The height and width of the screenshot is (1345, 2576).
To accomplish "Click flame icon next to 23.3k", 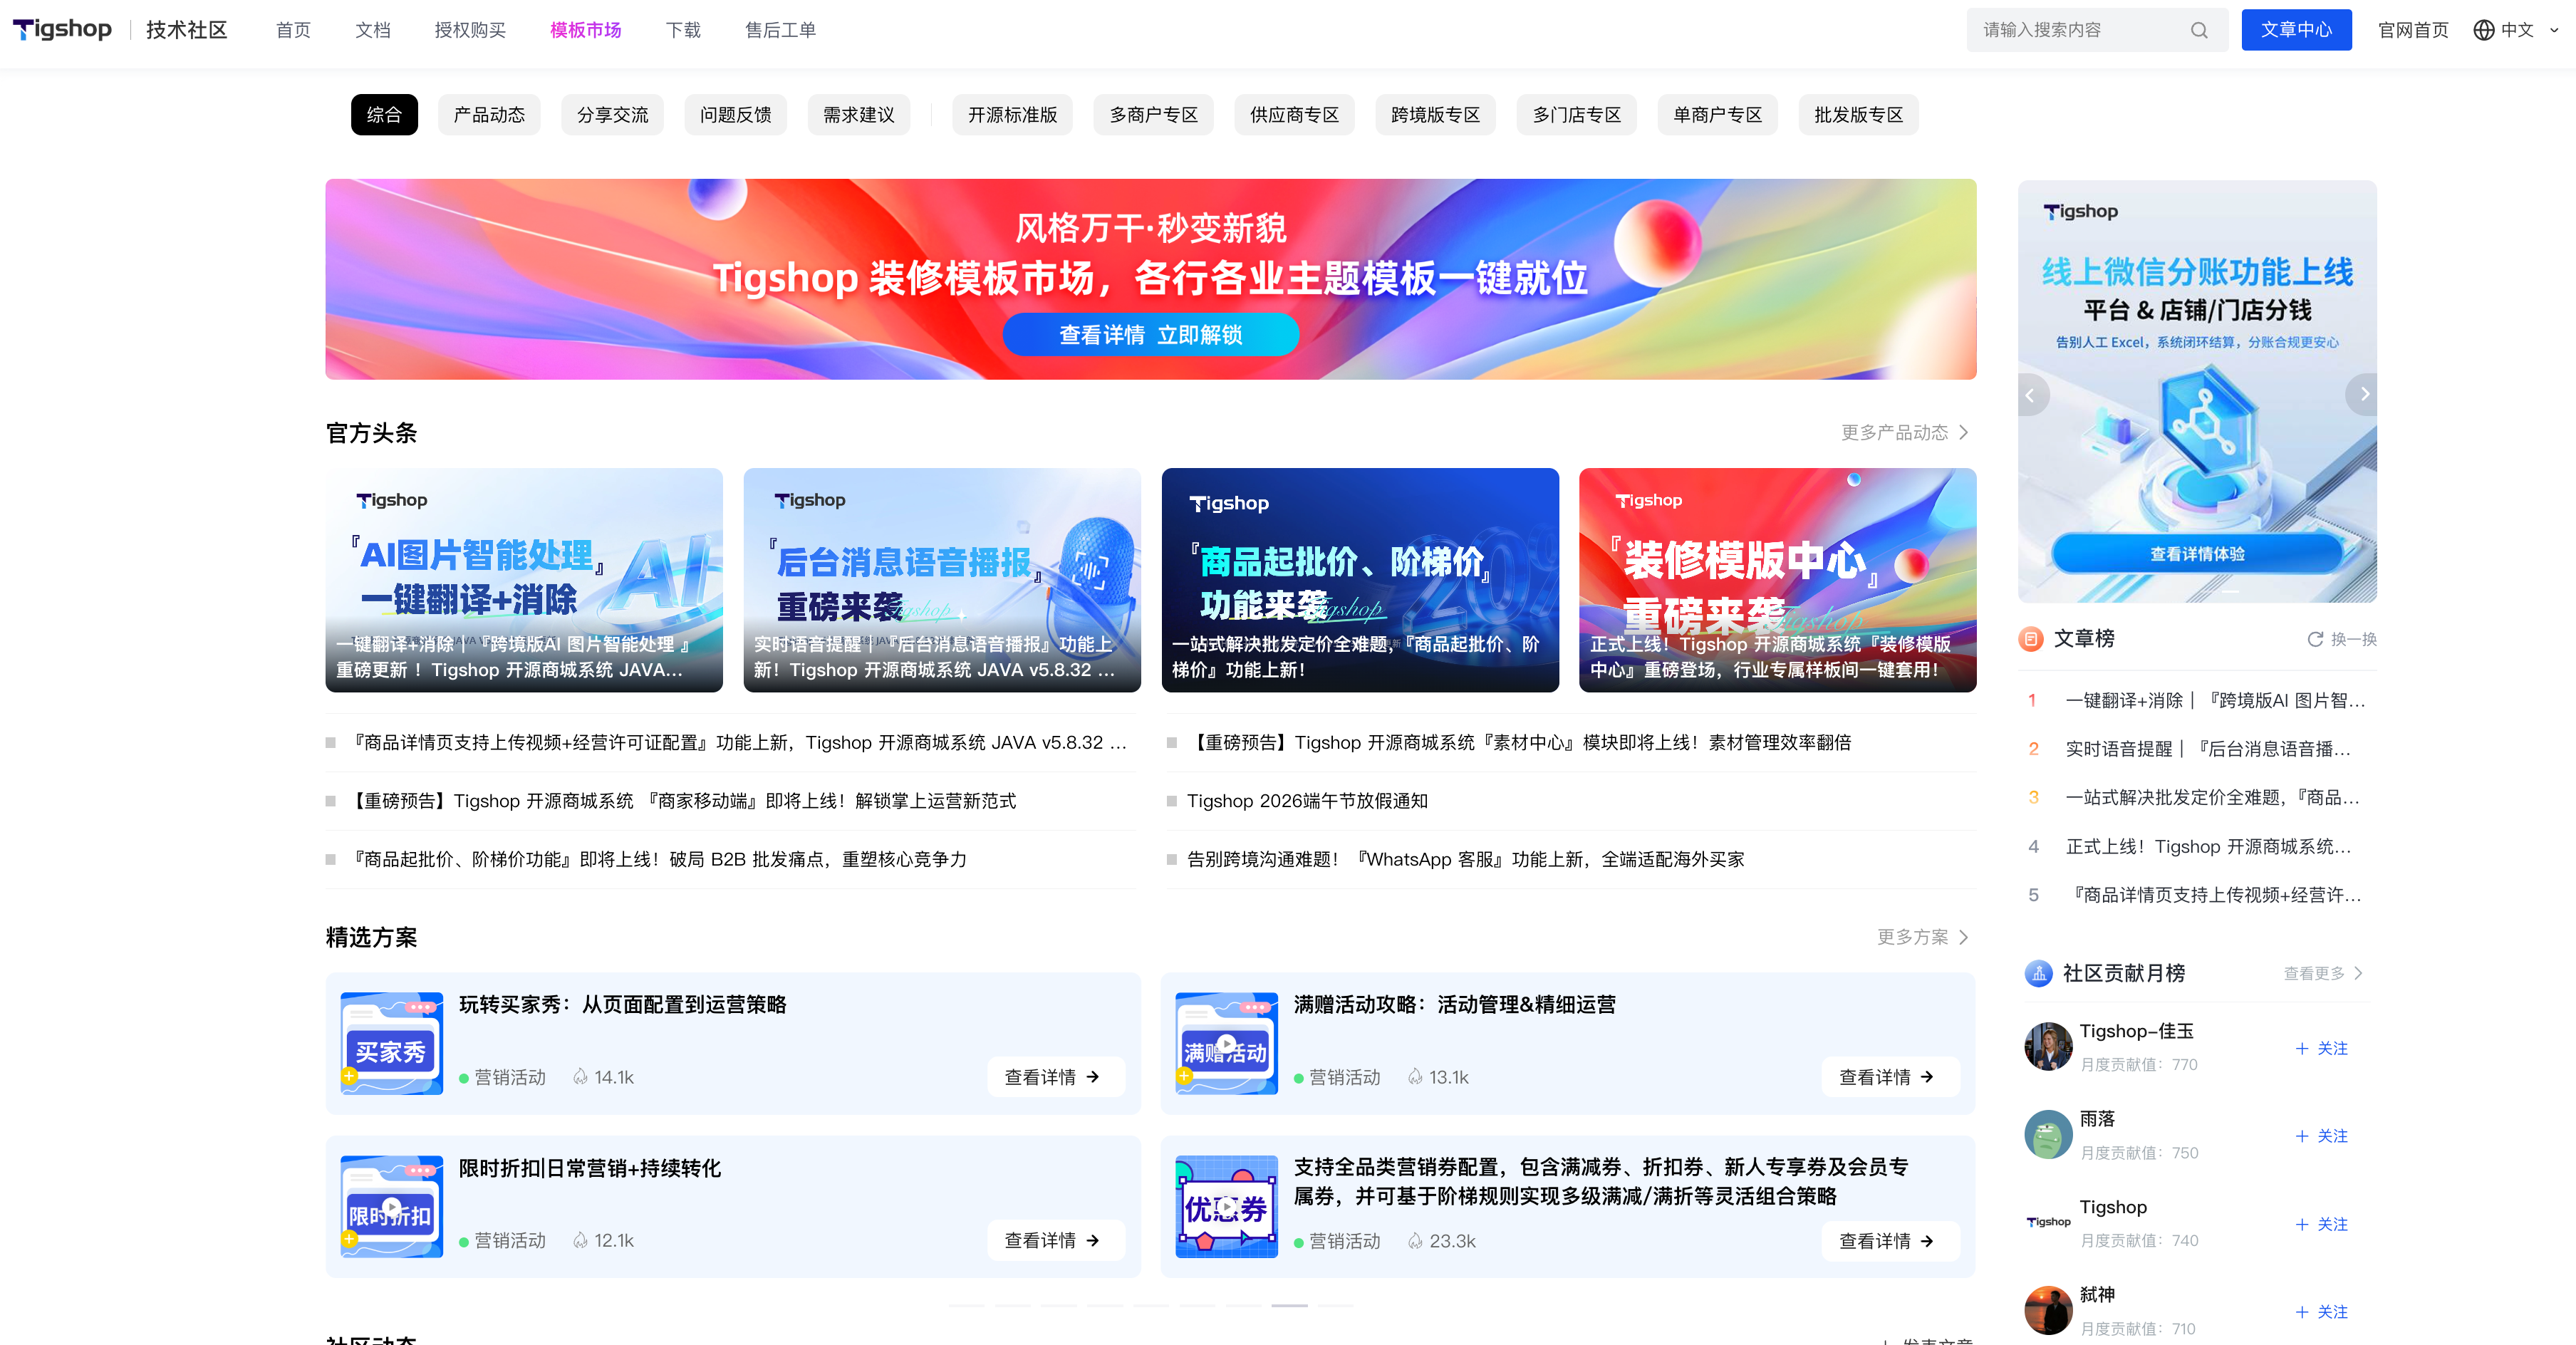I will [x=1415, y=1241].
